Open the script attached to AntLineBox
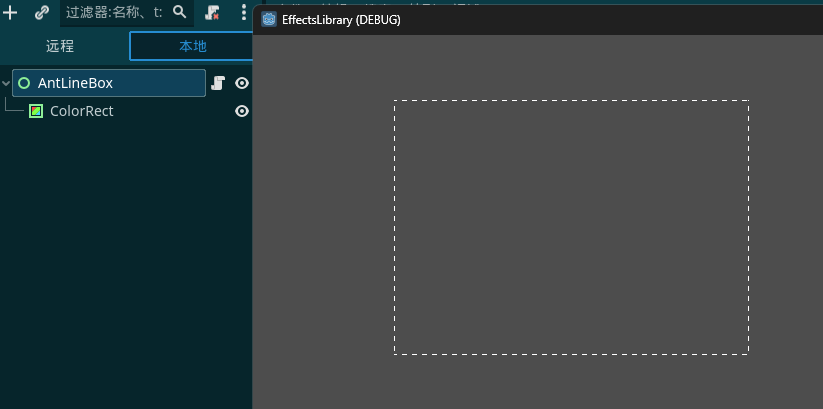This screenshot has height=409, width=823. click(218, 83)
